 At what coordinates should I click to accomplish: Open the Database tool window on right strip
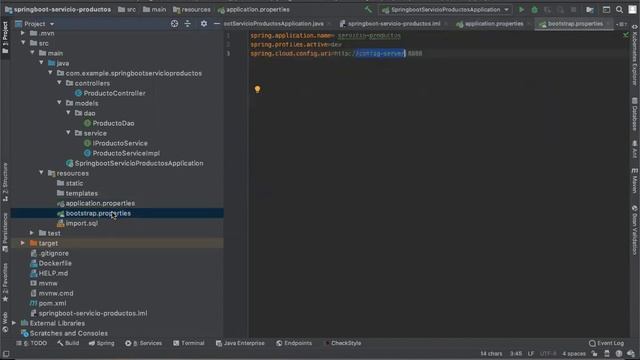[x=635, y=114]
